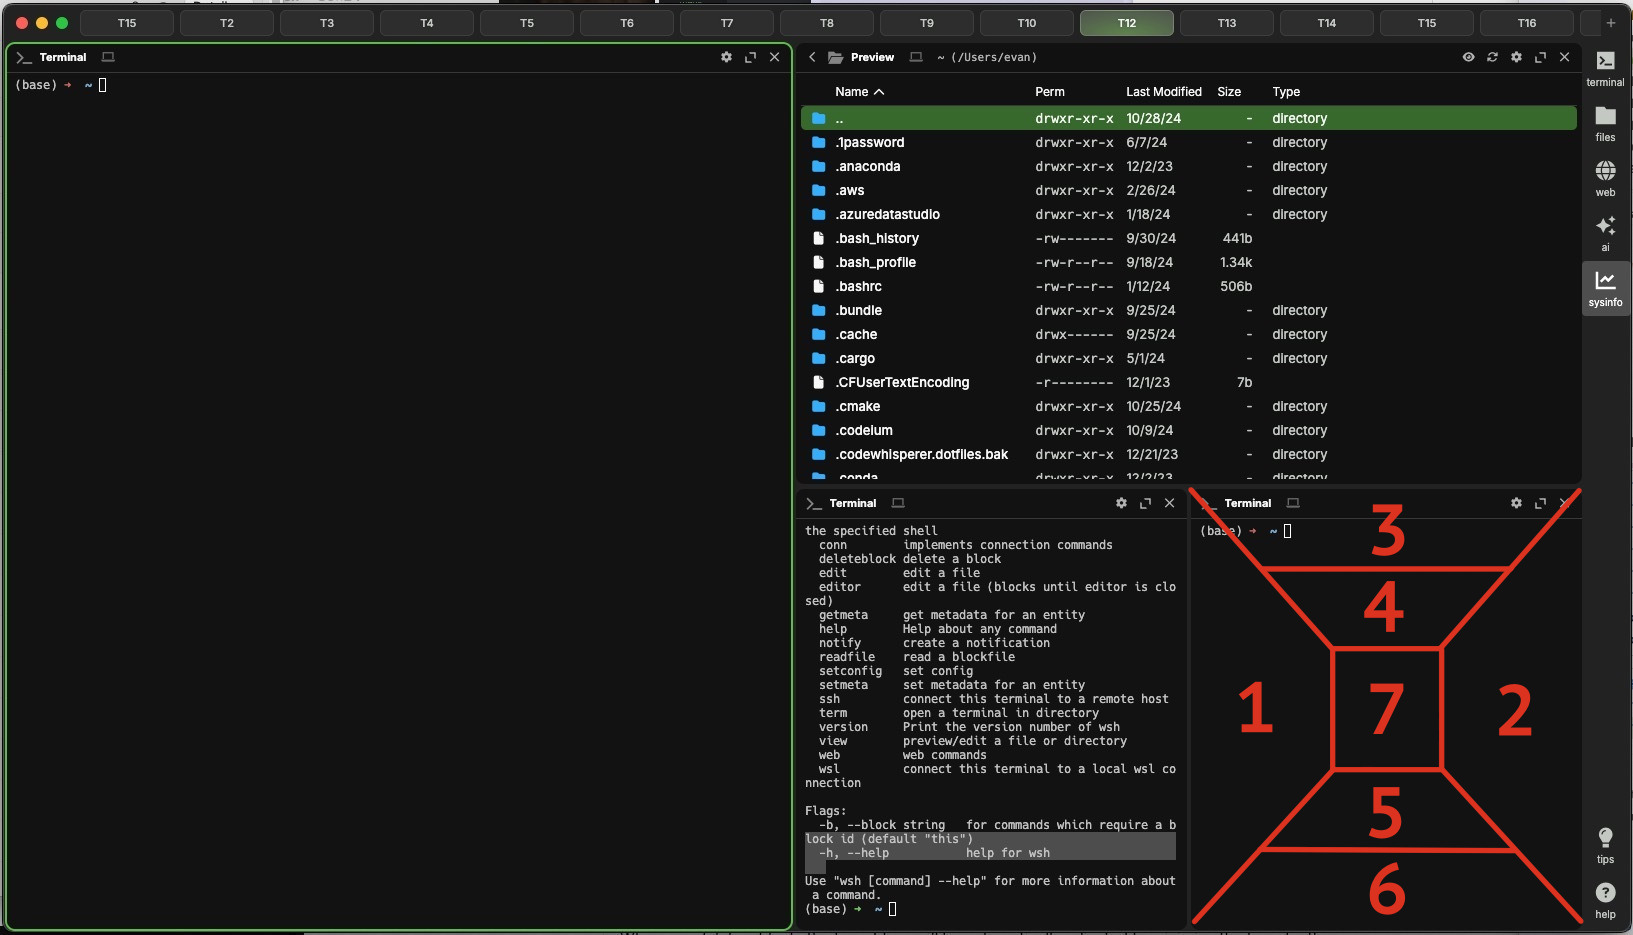1633x935 pixels.
Task: Select the .codewhisperer.dotfiles.bak folder row
Action: pos(1189,454)
